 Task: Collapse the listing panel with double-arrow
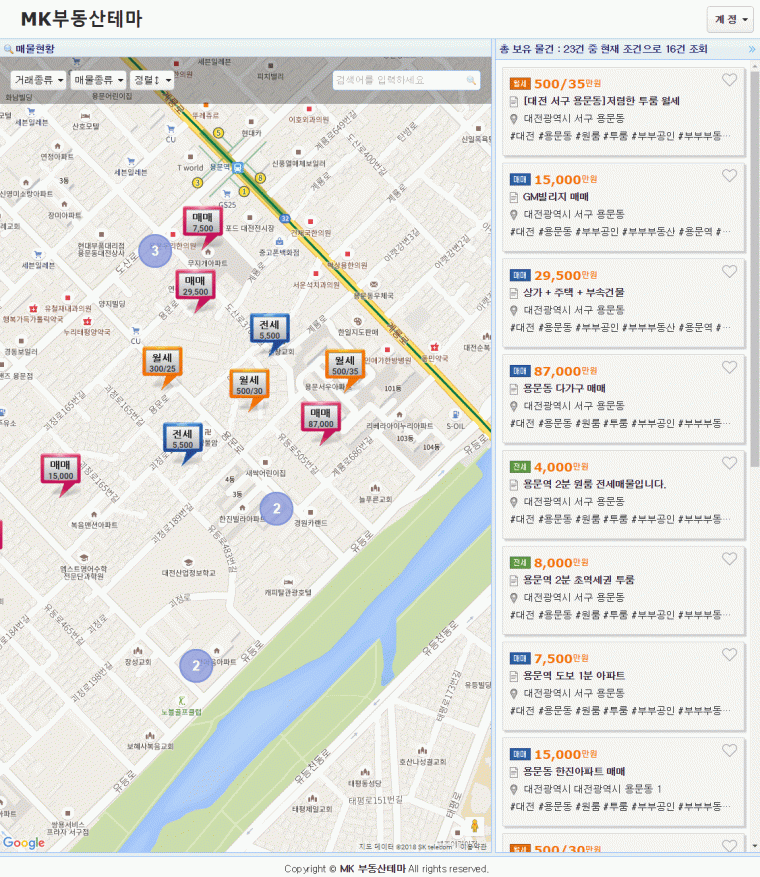click(752, 49)
